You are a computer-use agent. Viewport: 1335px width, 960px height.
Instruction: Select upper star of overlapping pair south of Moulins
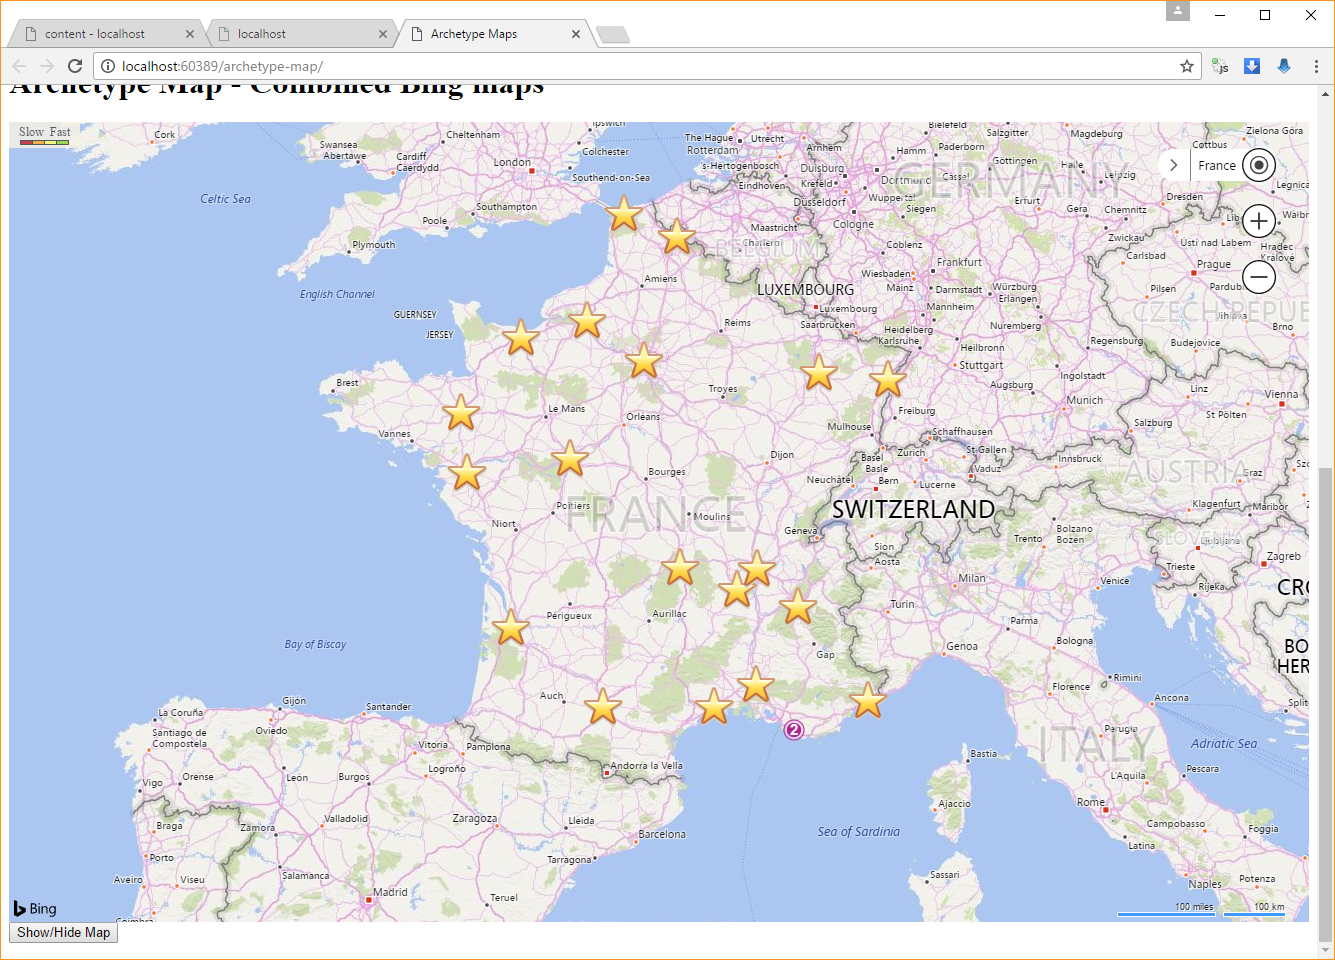[x=757, y=568]
